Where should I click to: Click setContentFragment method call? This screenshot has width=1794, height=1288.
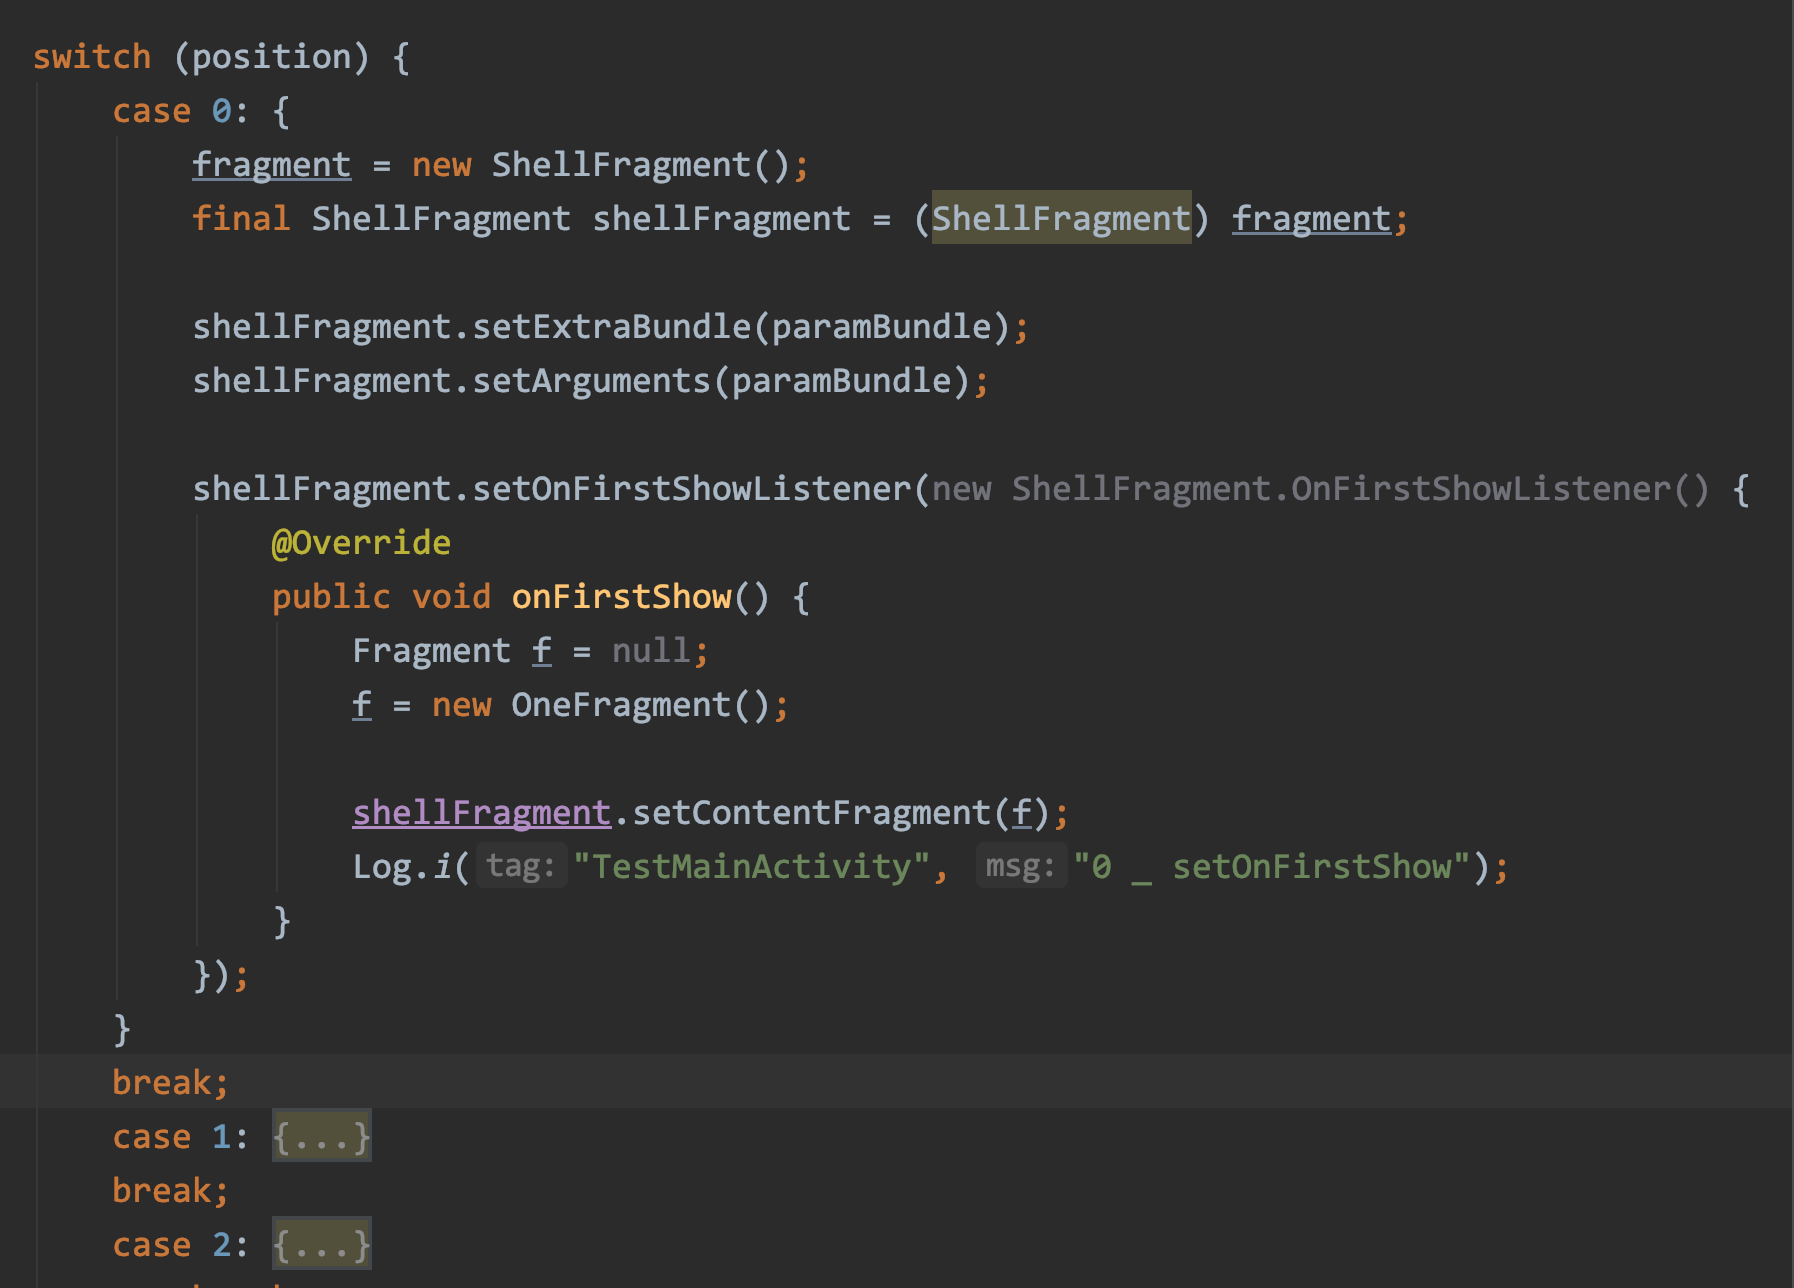811,813
